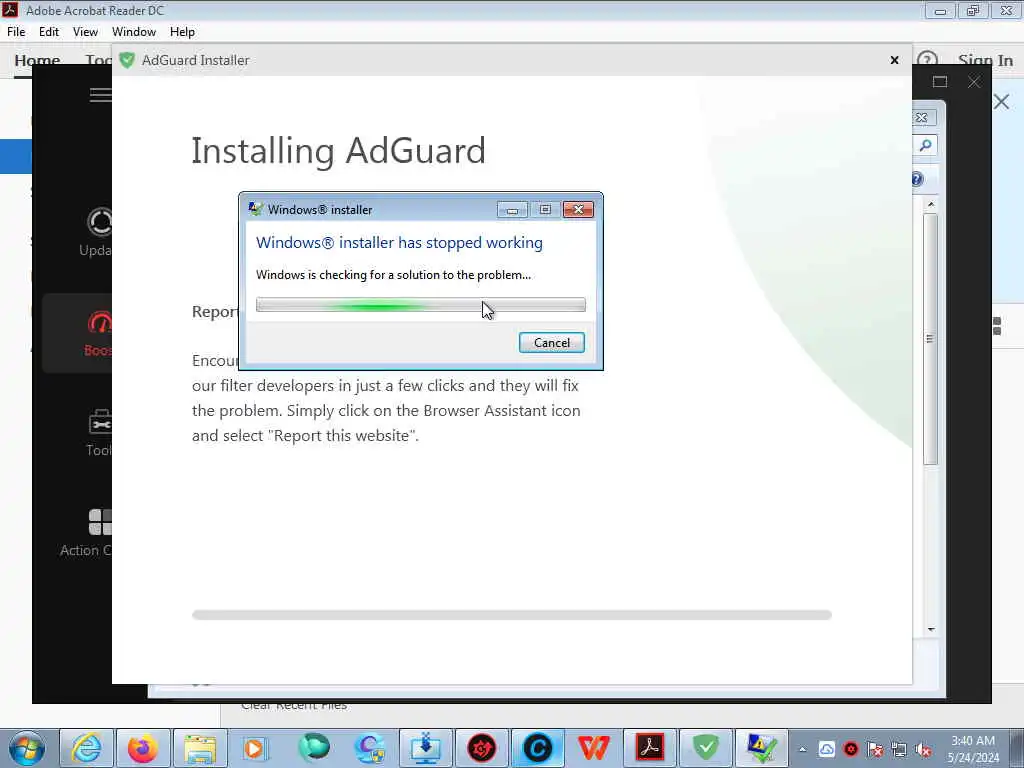
Task: Click the cloud icon in system tray
Action: pos(826,749)
